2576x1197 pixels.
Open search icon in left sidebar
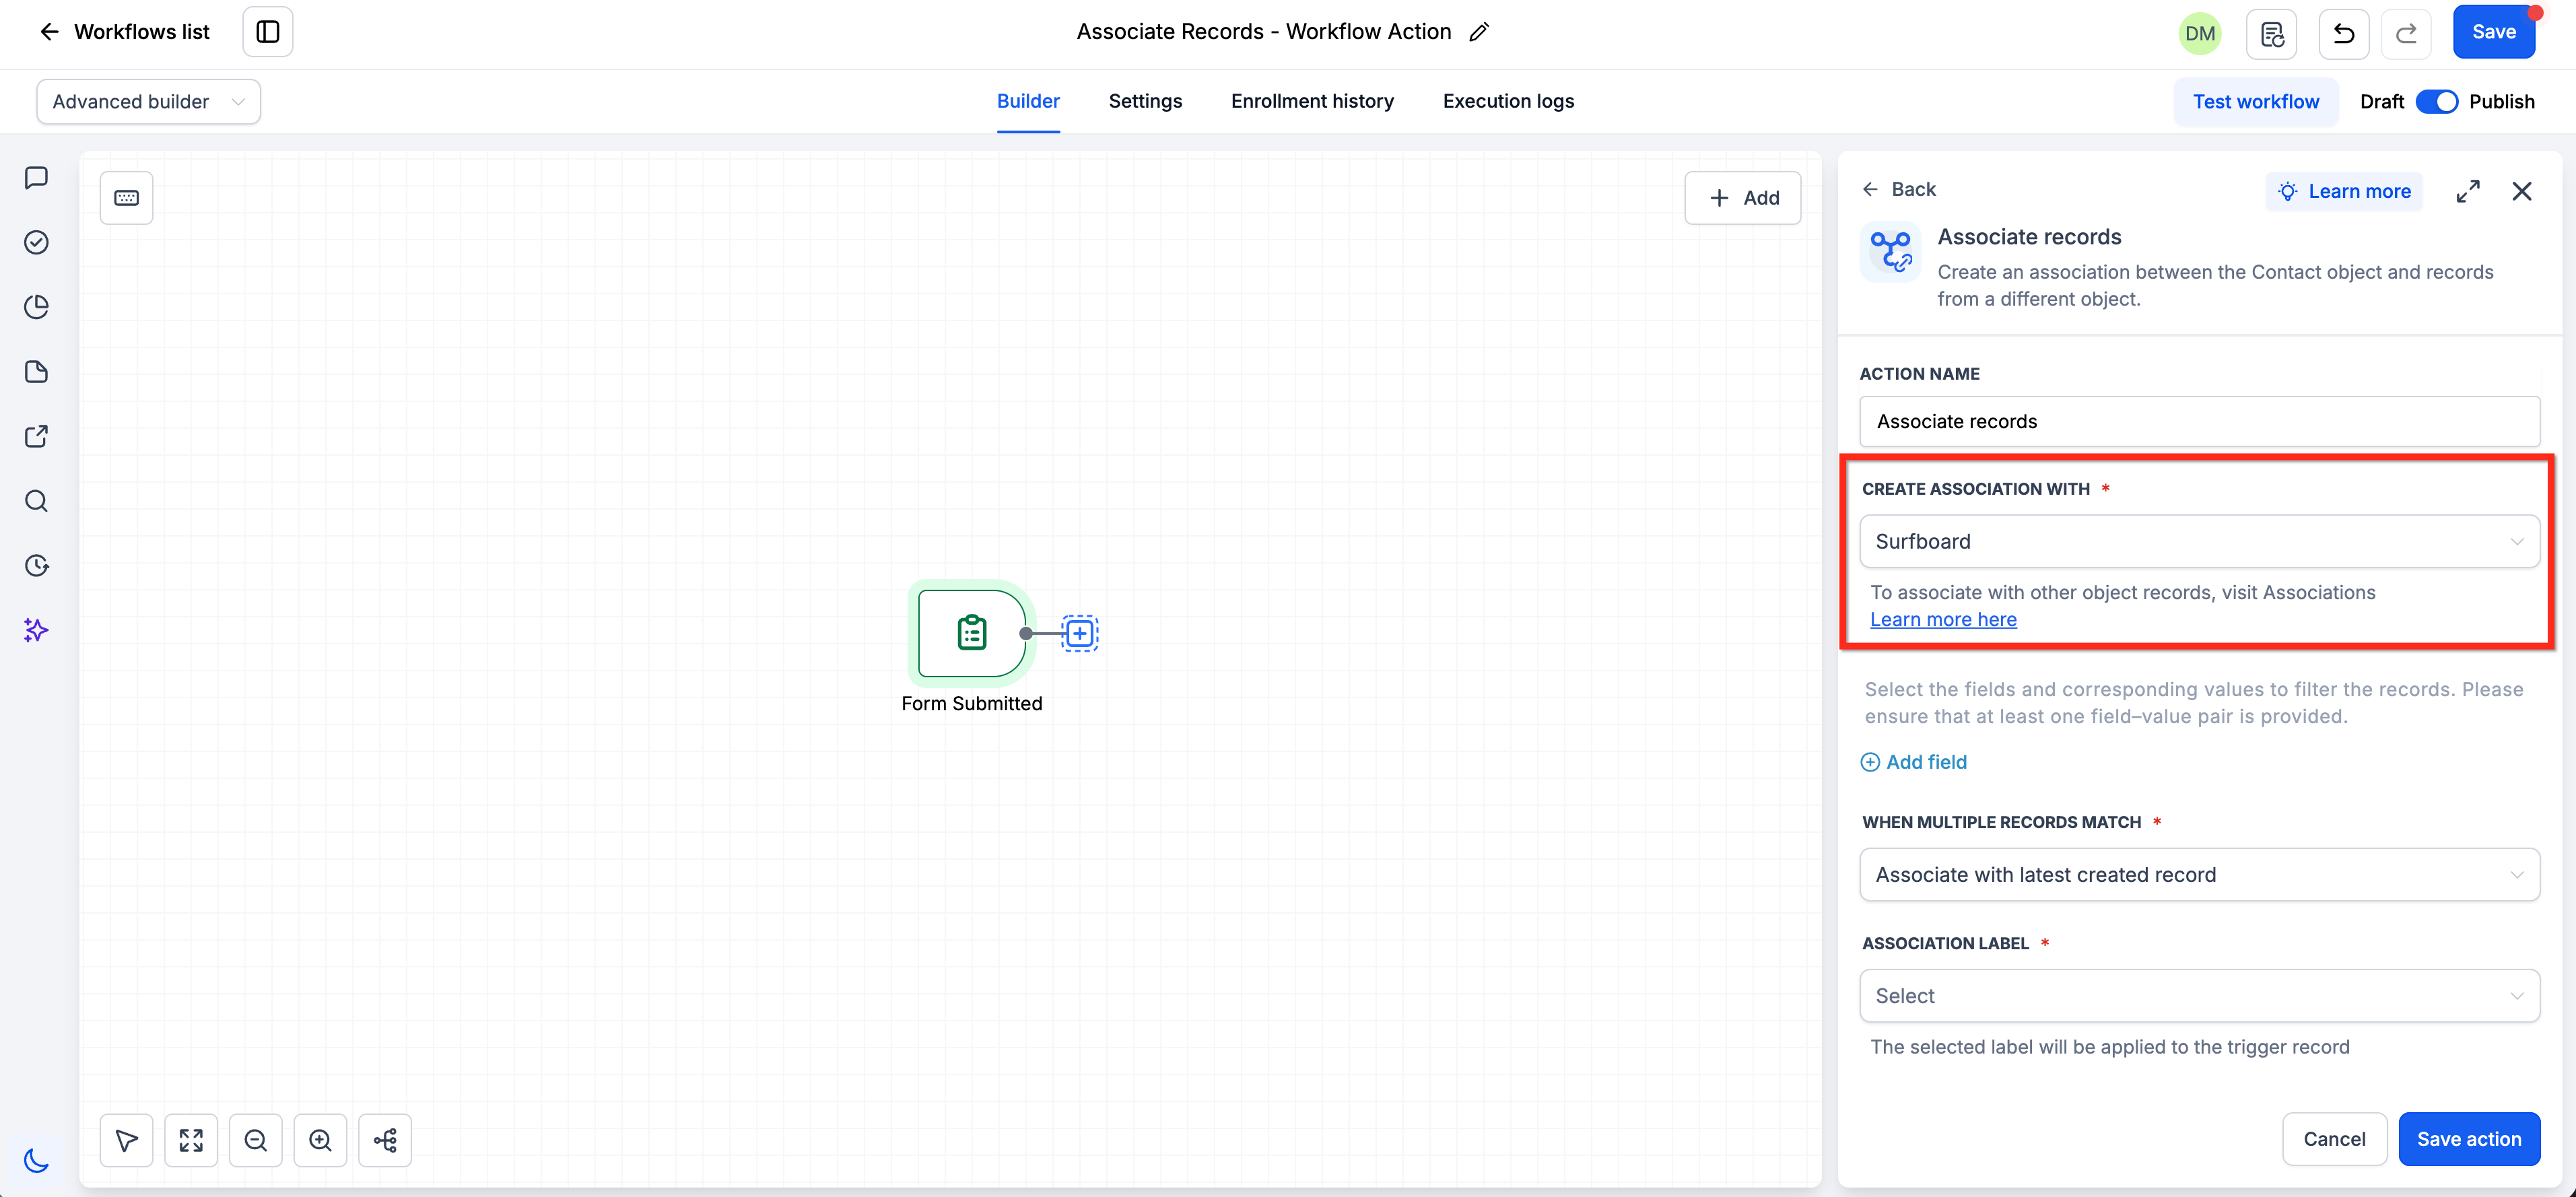(x=36, y=501)
